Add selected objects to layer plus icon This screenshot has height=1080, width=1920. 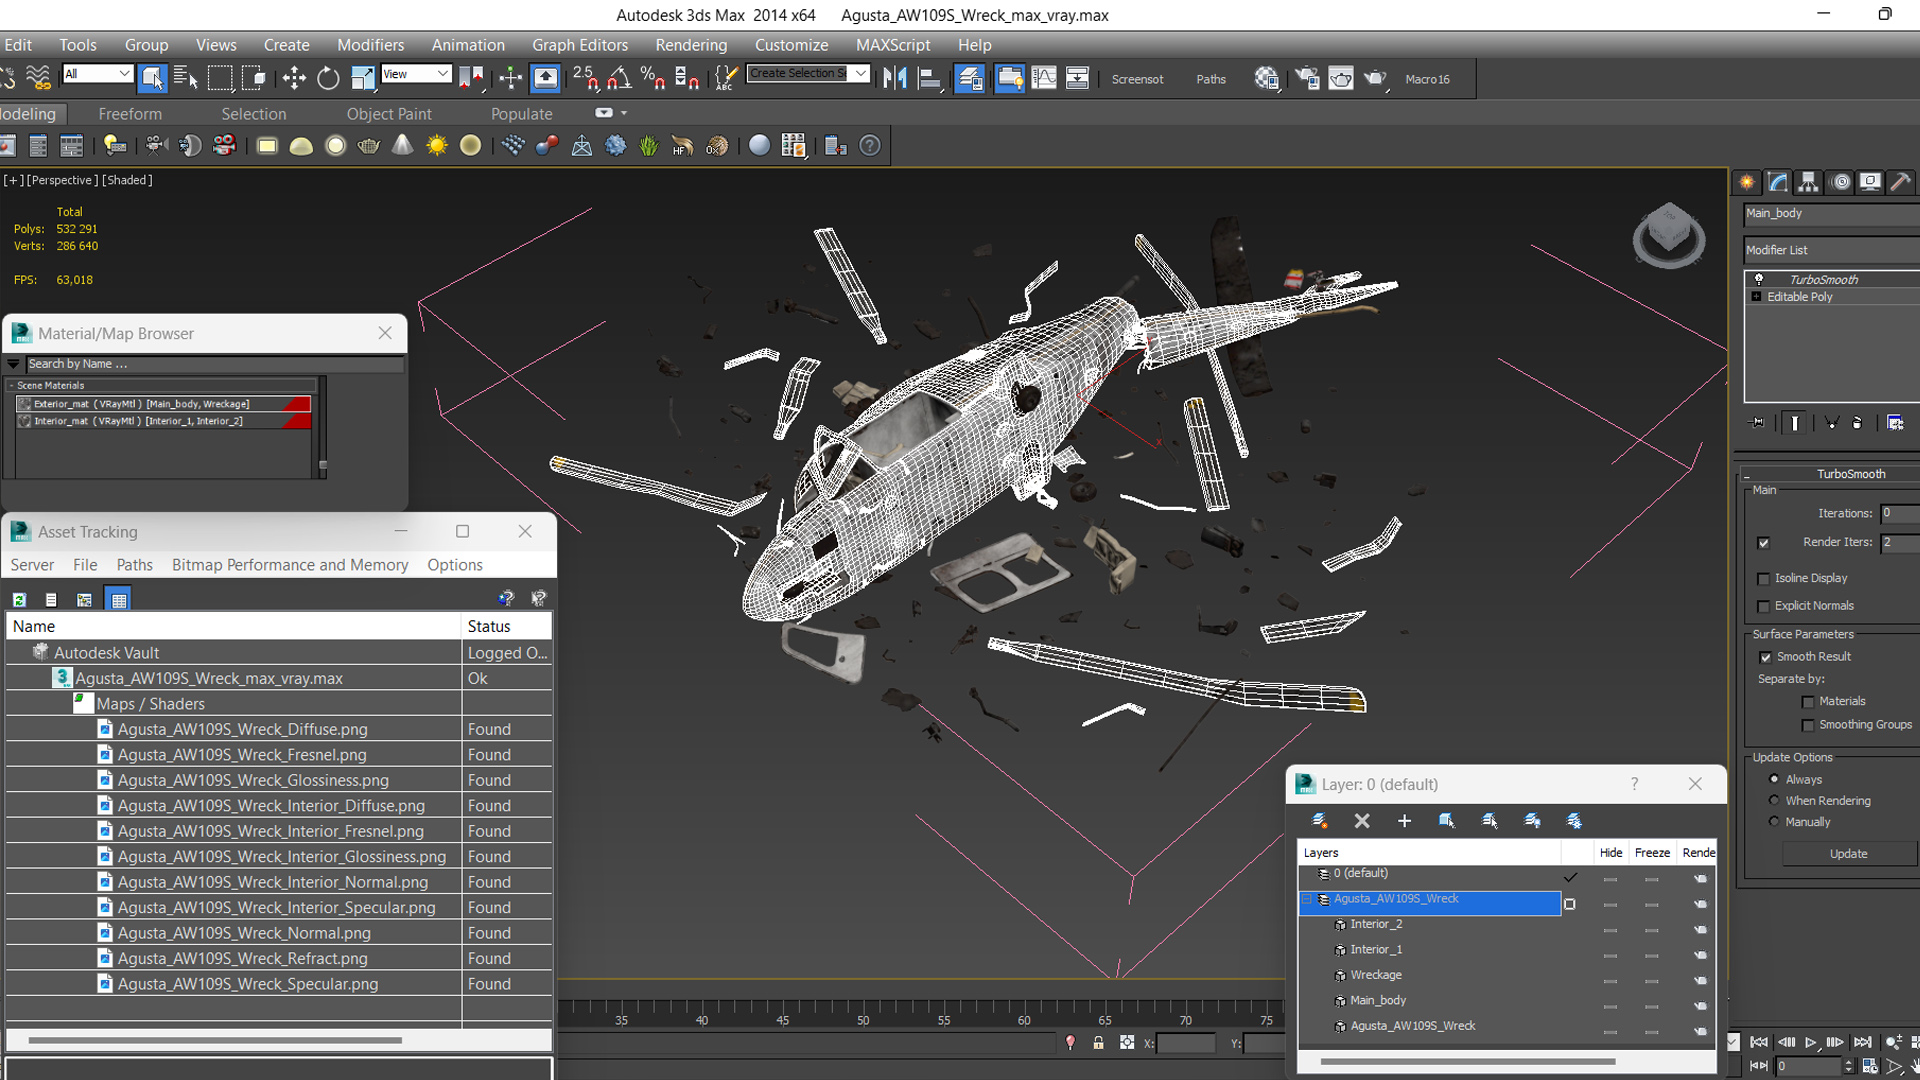point(1404,821)
